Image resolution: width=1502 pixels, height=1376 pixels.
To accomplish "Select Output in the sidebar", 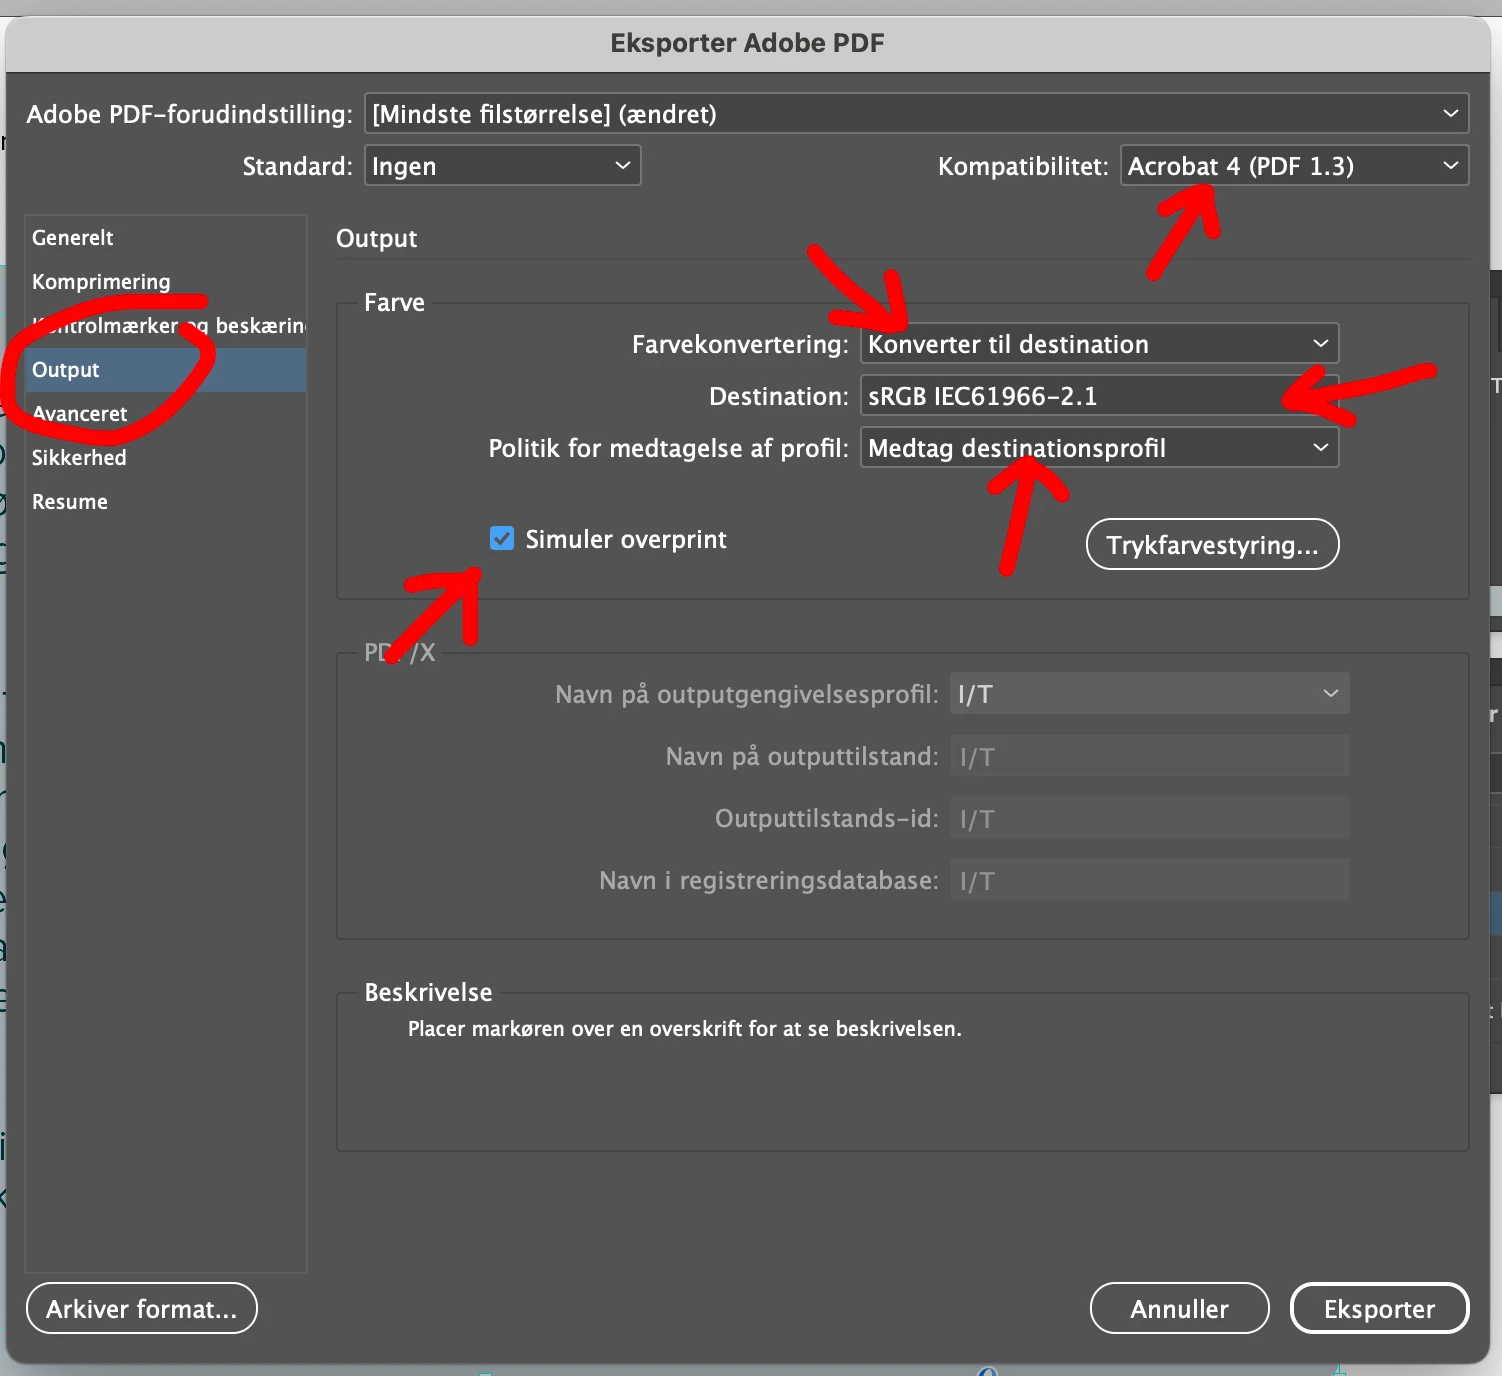I will coord(166,370).
